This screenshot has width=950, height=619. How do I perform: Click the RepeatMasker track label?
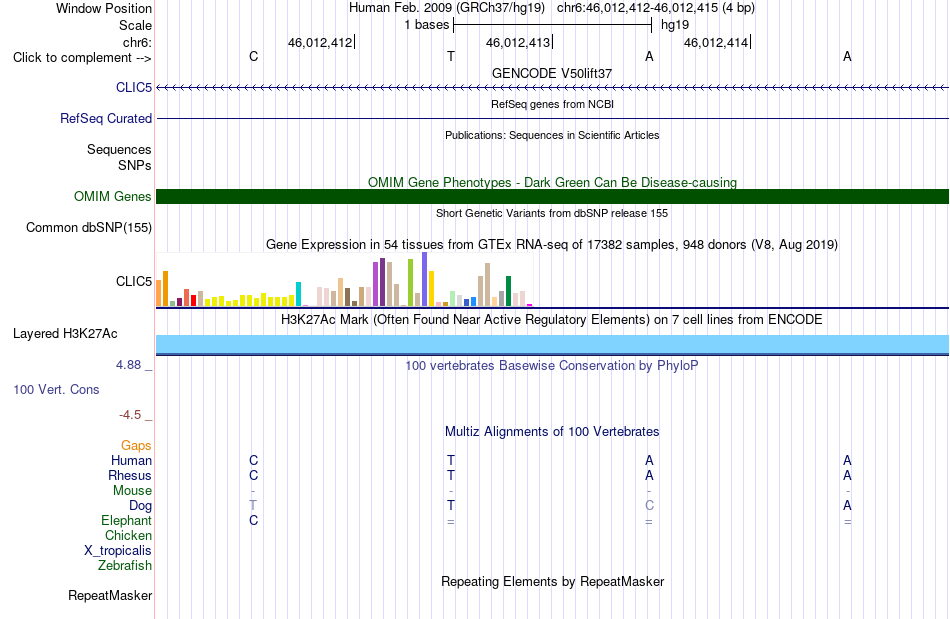pos(110,595)
